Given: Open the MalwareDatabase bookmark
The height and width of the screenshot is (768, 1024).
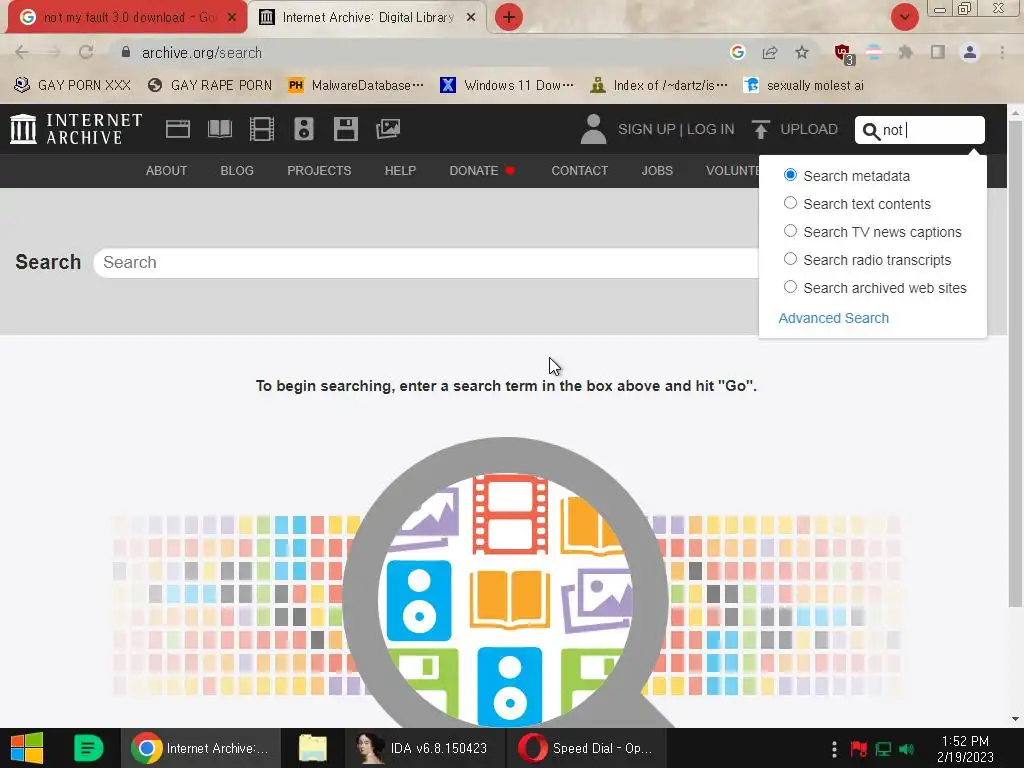Looking at the screenshot, I should (355, 85).
